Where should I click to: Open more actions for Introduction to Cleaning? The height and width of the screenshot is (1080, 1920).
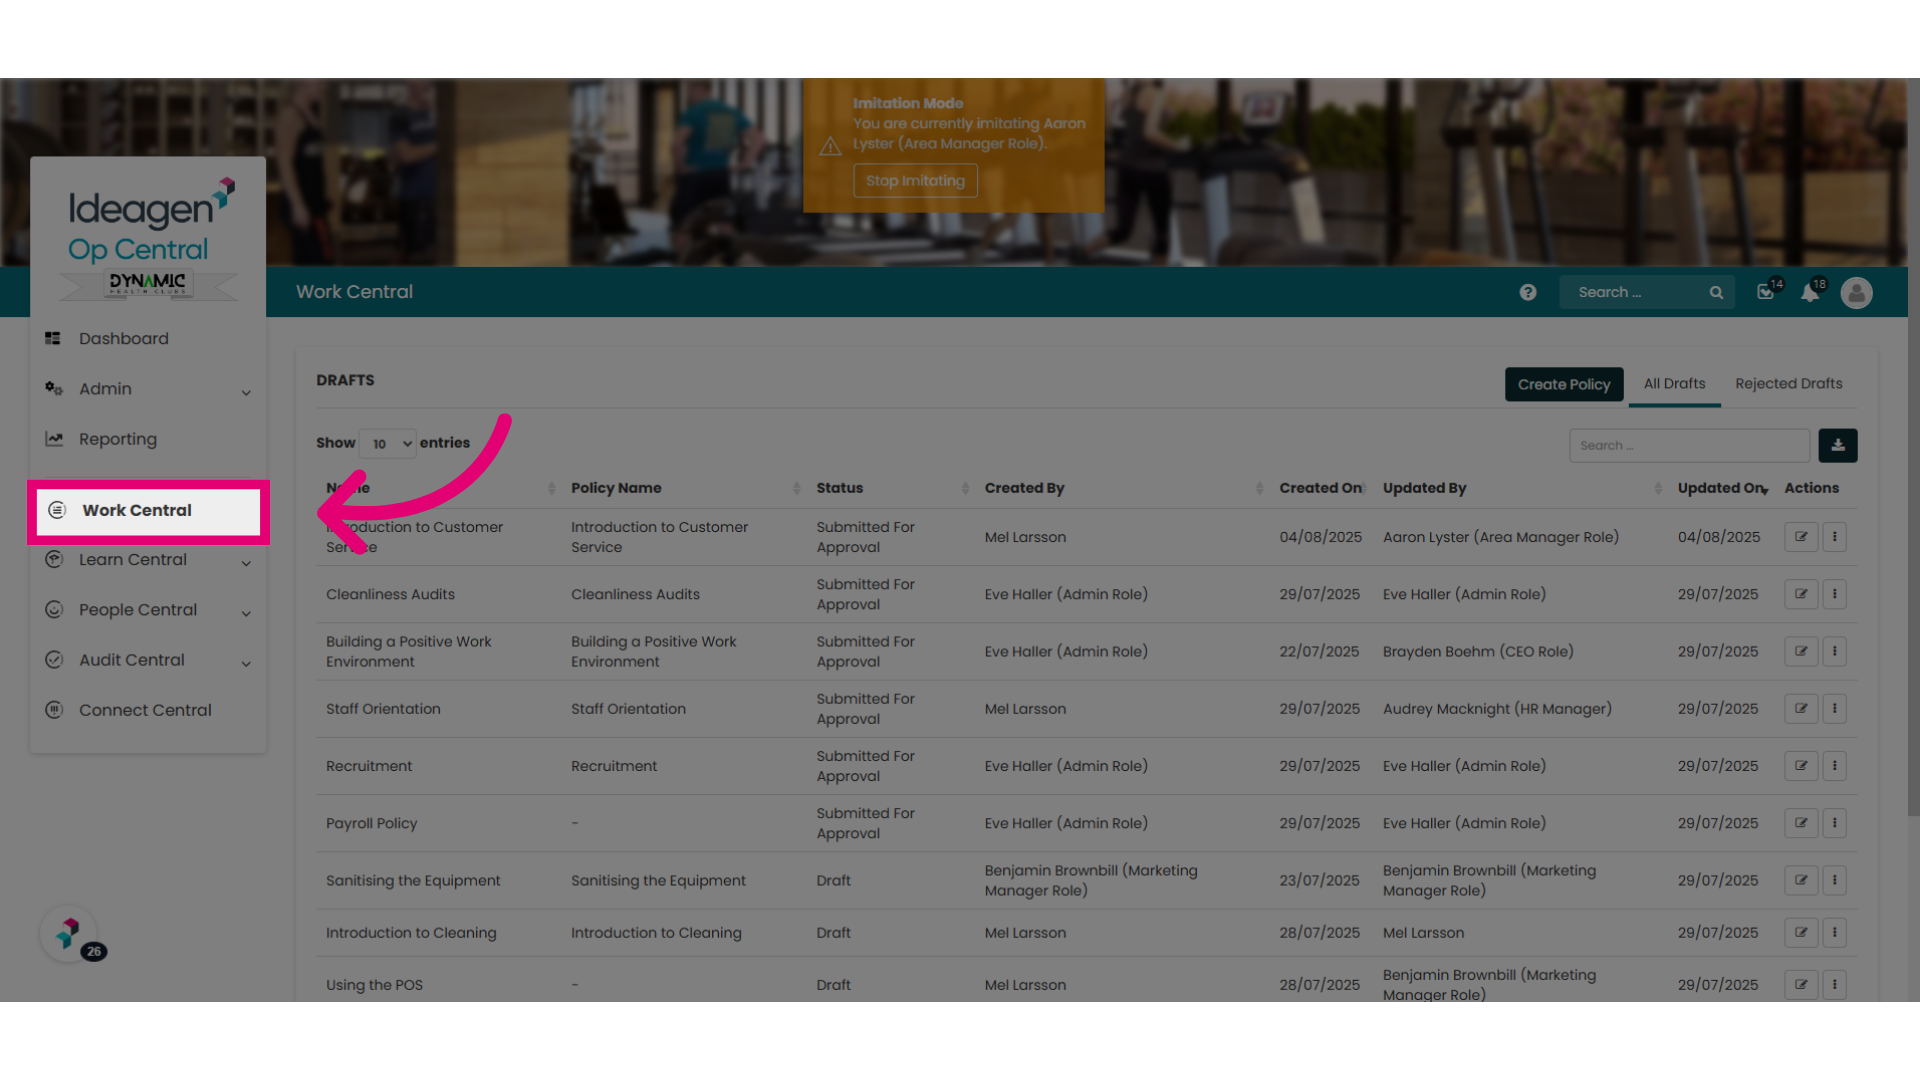(x=1834, y=932)
